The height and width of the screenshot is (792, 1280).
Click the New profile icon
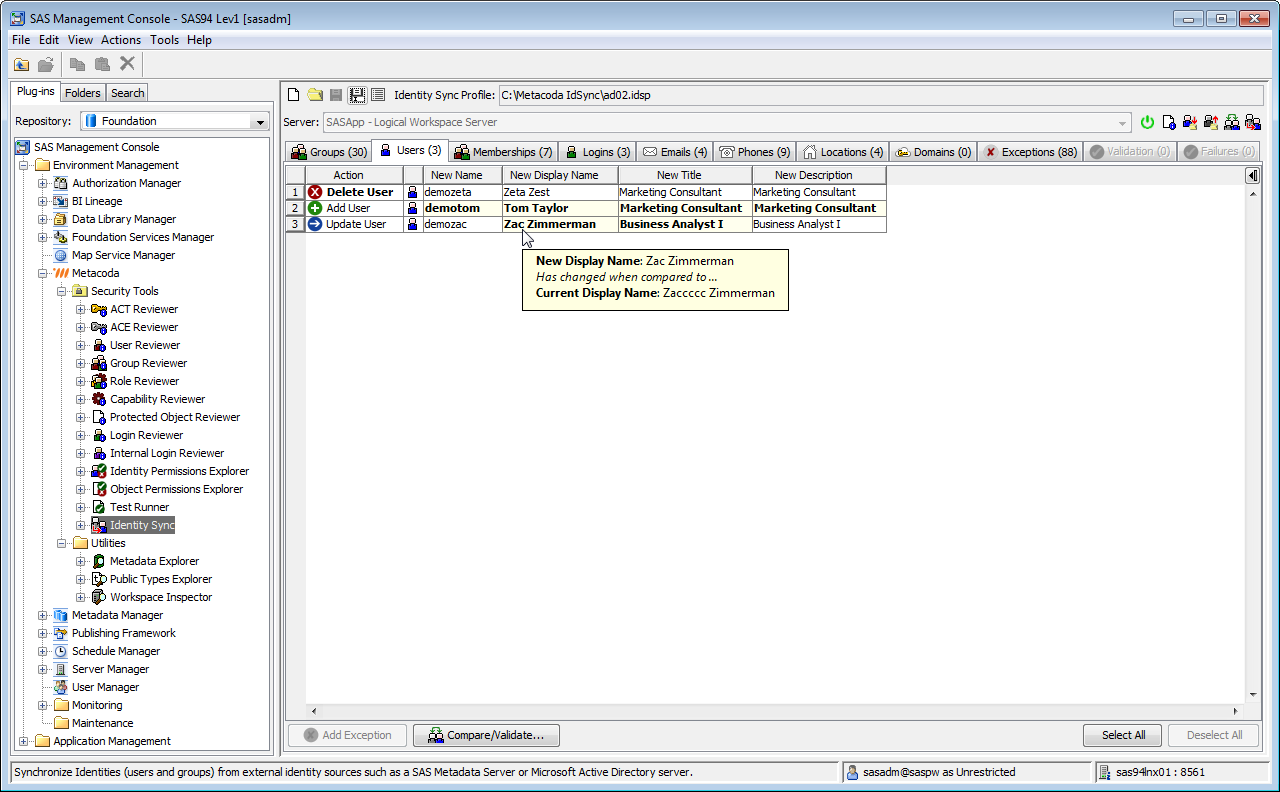click(x=294, y=95)
